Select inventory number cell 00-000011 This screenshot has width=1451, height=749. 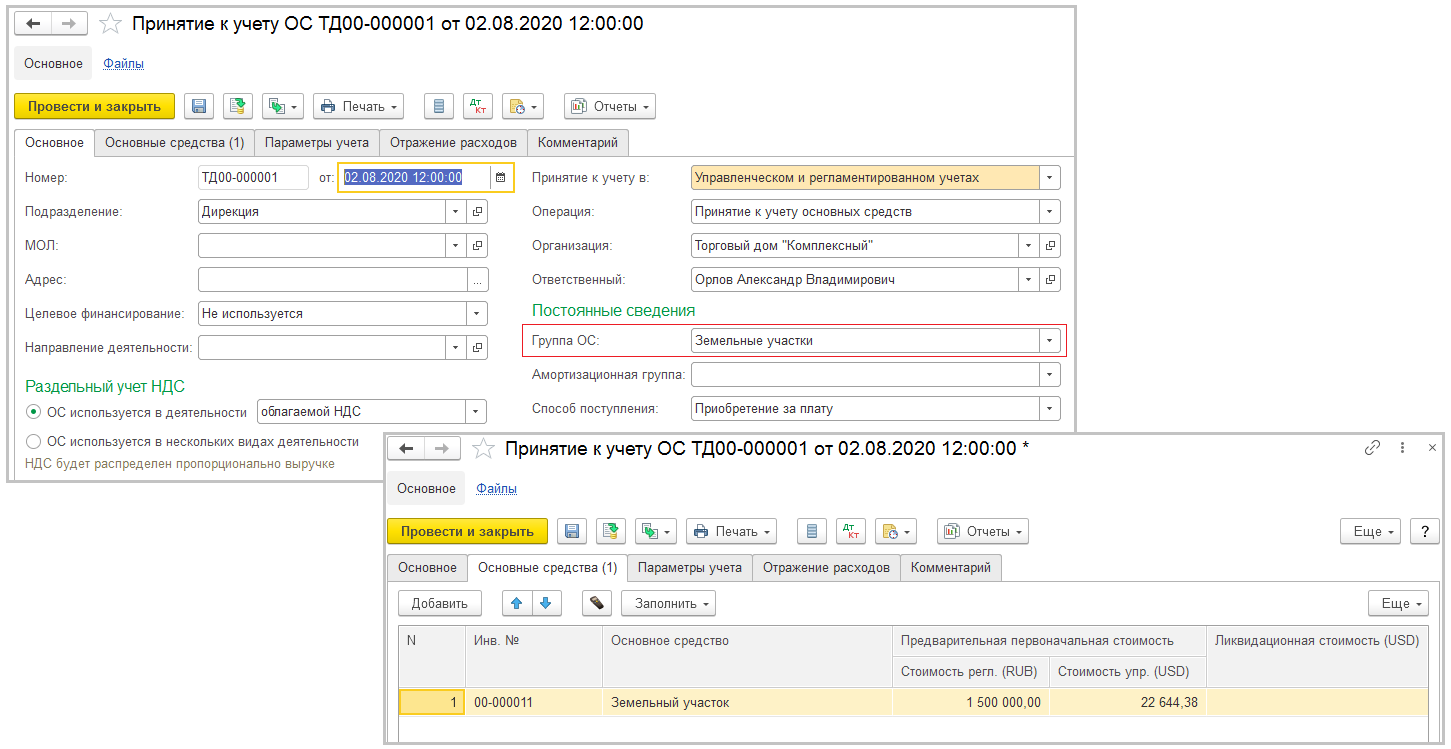tap(534, 702)
